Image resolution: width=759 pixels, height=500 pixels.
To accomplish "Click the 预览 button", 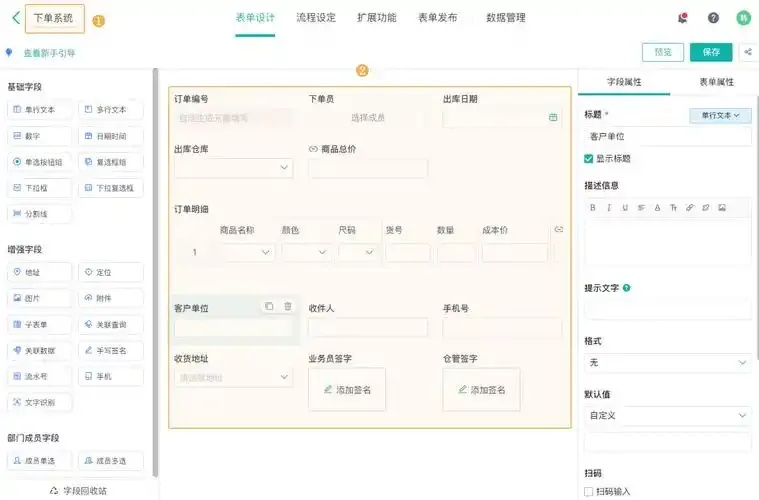I will (663, 52).
